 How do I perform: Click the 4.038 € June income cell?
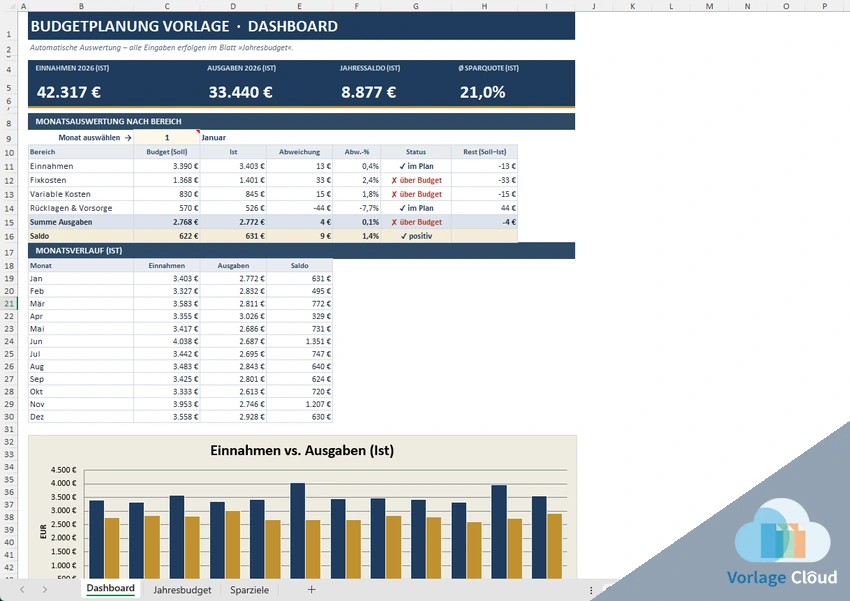tap(166, 341)
